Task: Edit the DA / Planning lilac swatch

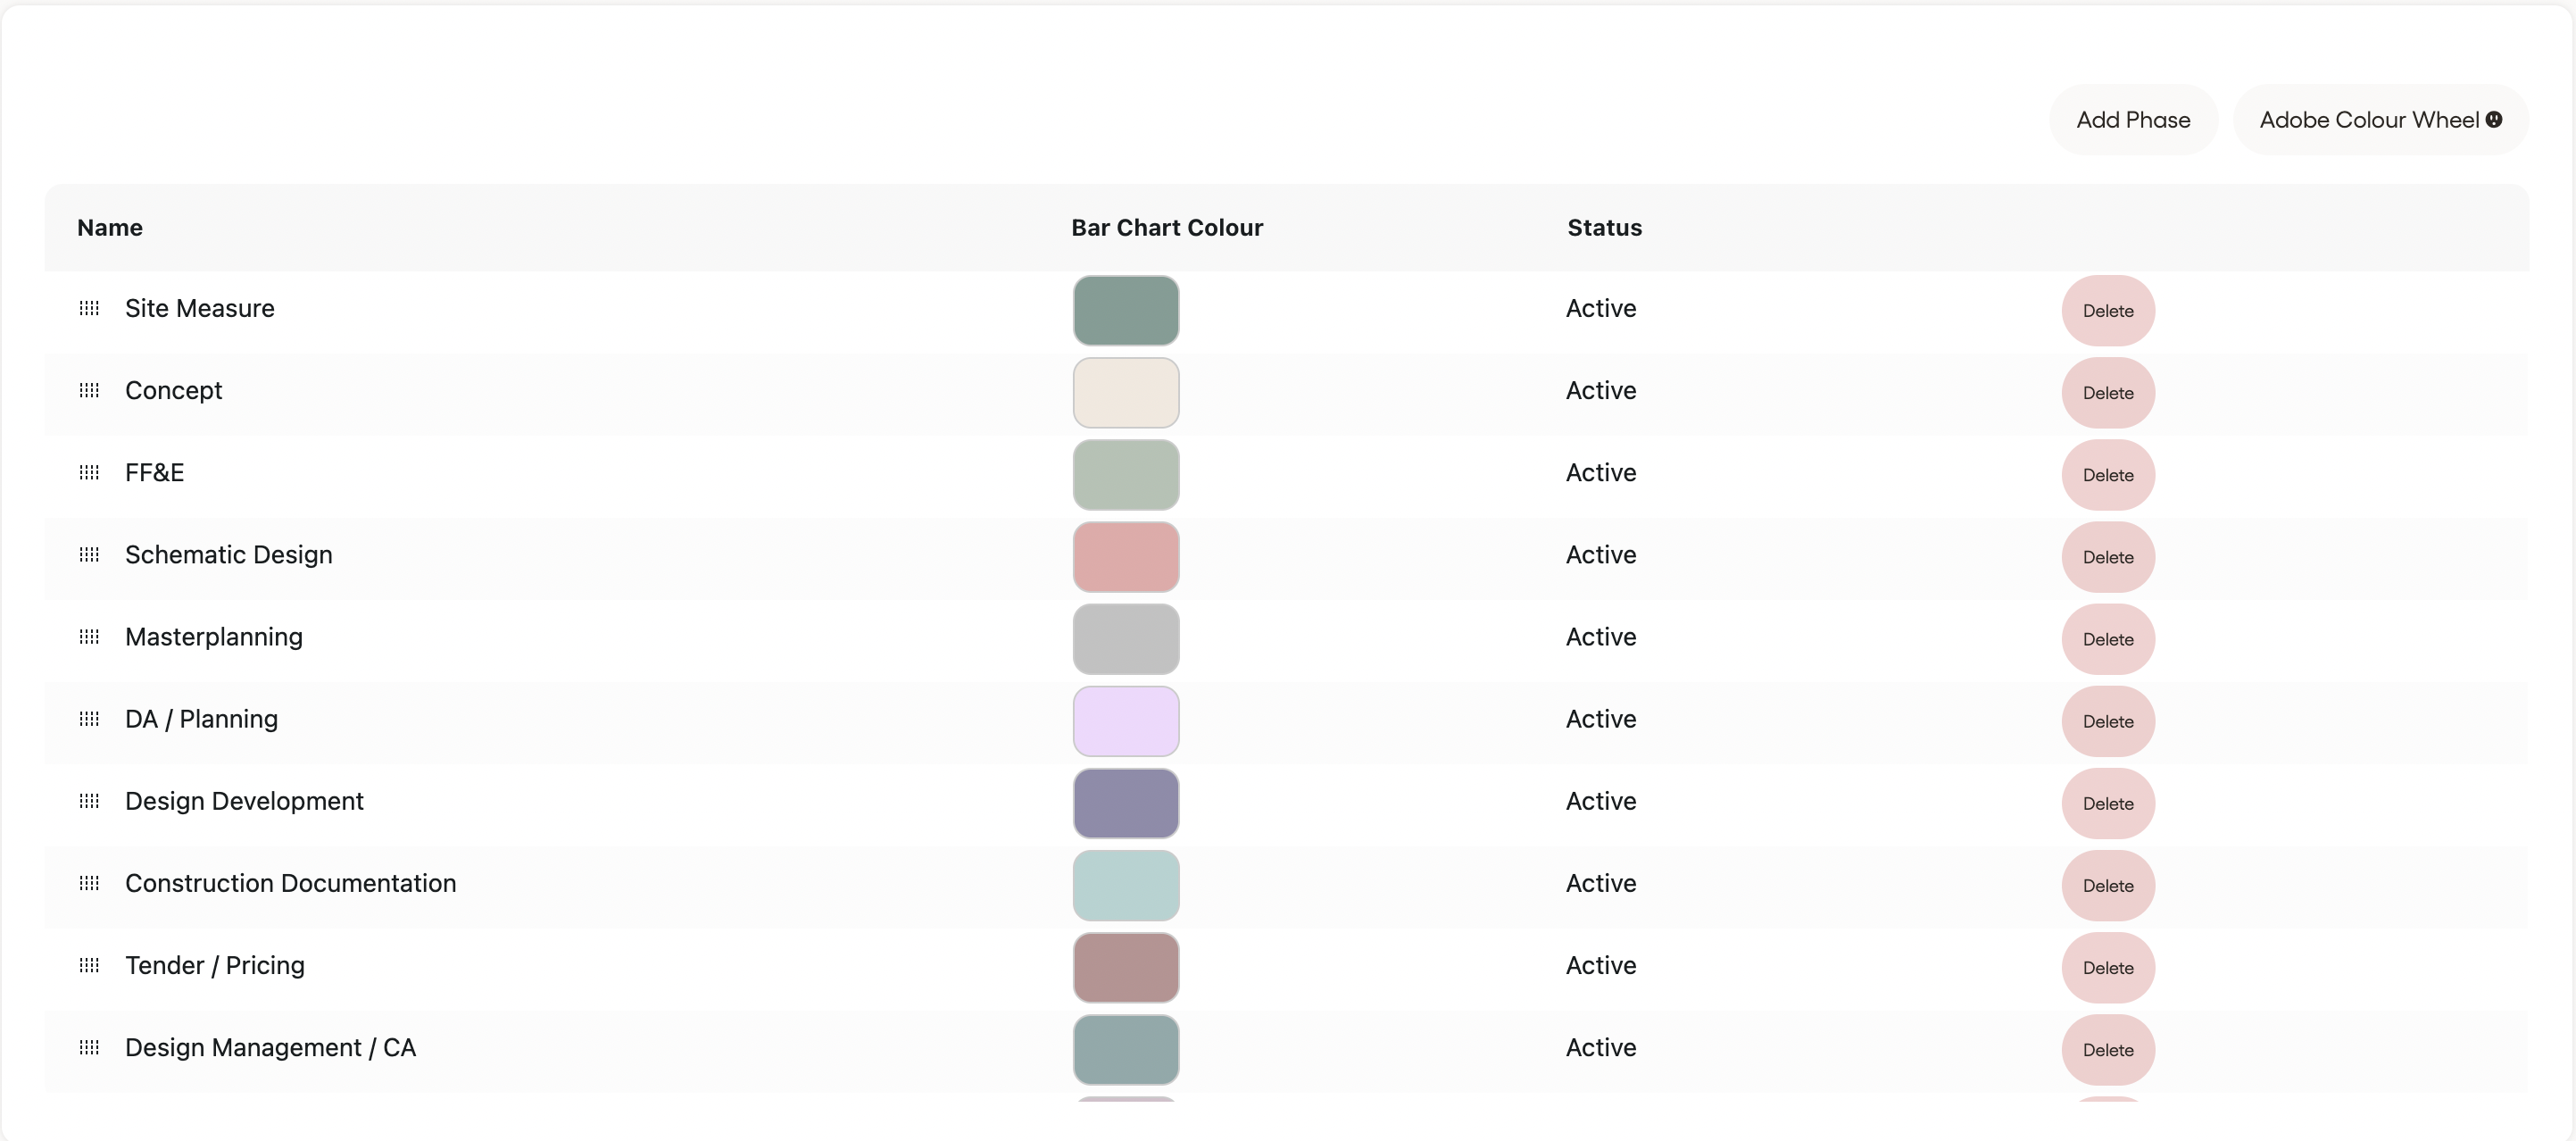Action: (1126, 720)
